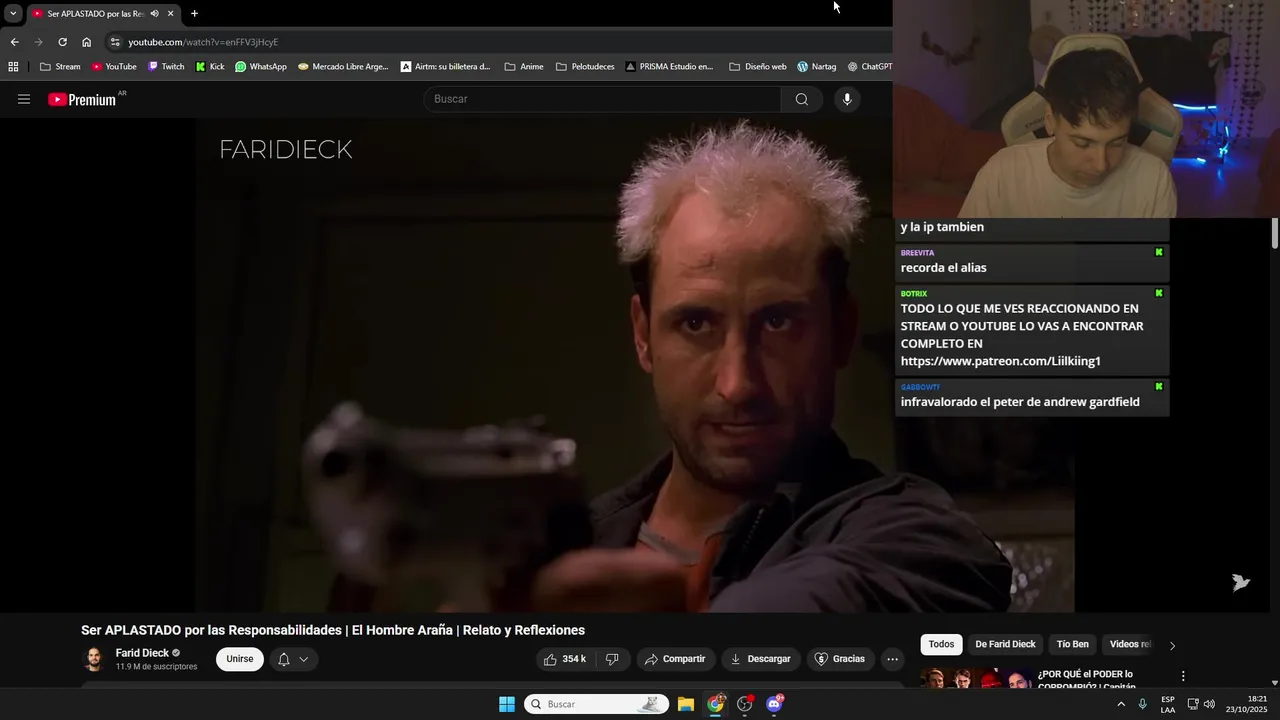Open OBS Studio from the taskbar
The image size is (1280, 720).
coord(745,704)
